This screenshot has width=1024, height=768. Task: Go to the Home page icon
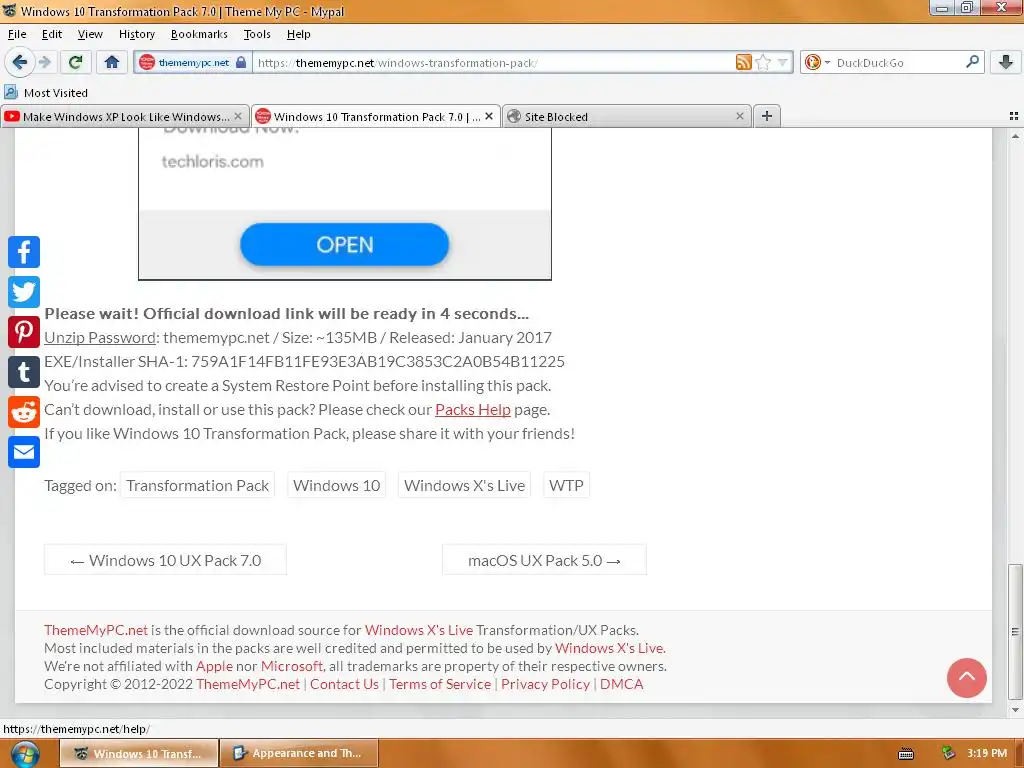(112, 62)
